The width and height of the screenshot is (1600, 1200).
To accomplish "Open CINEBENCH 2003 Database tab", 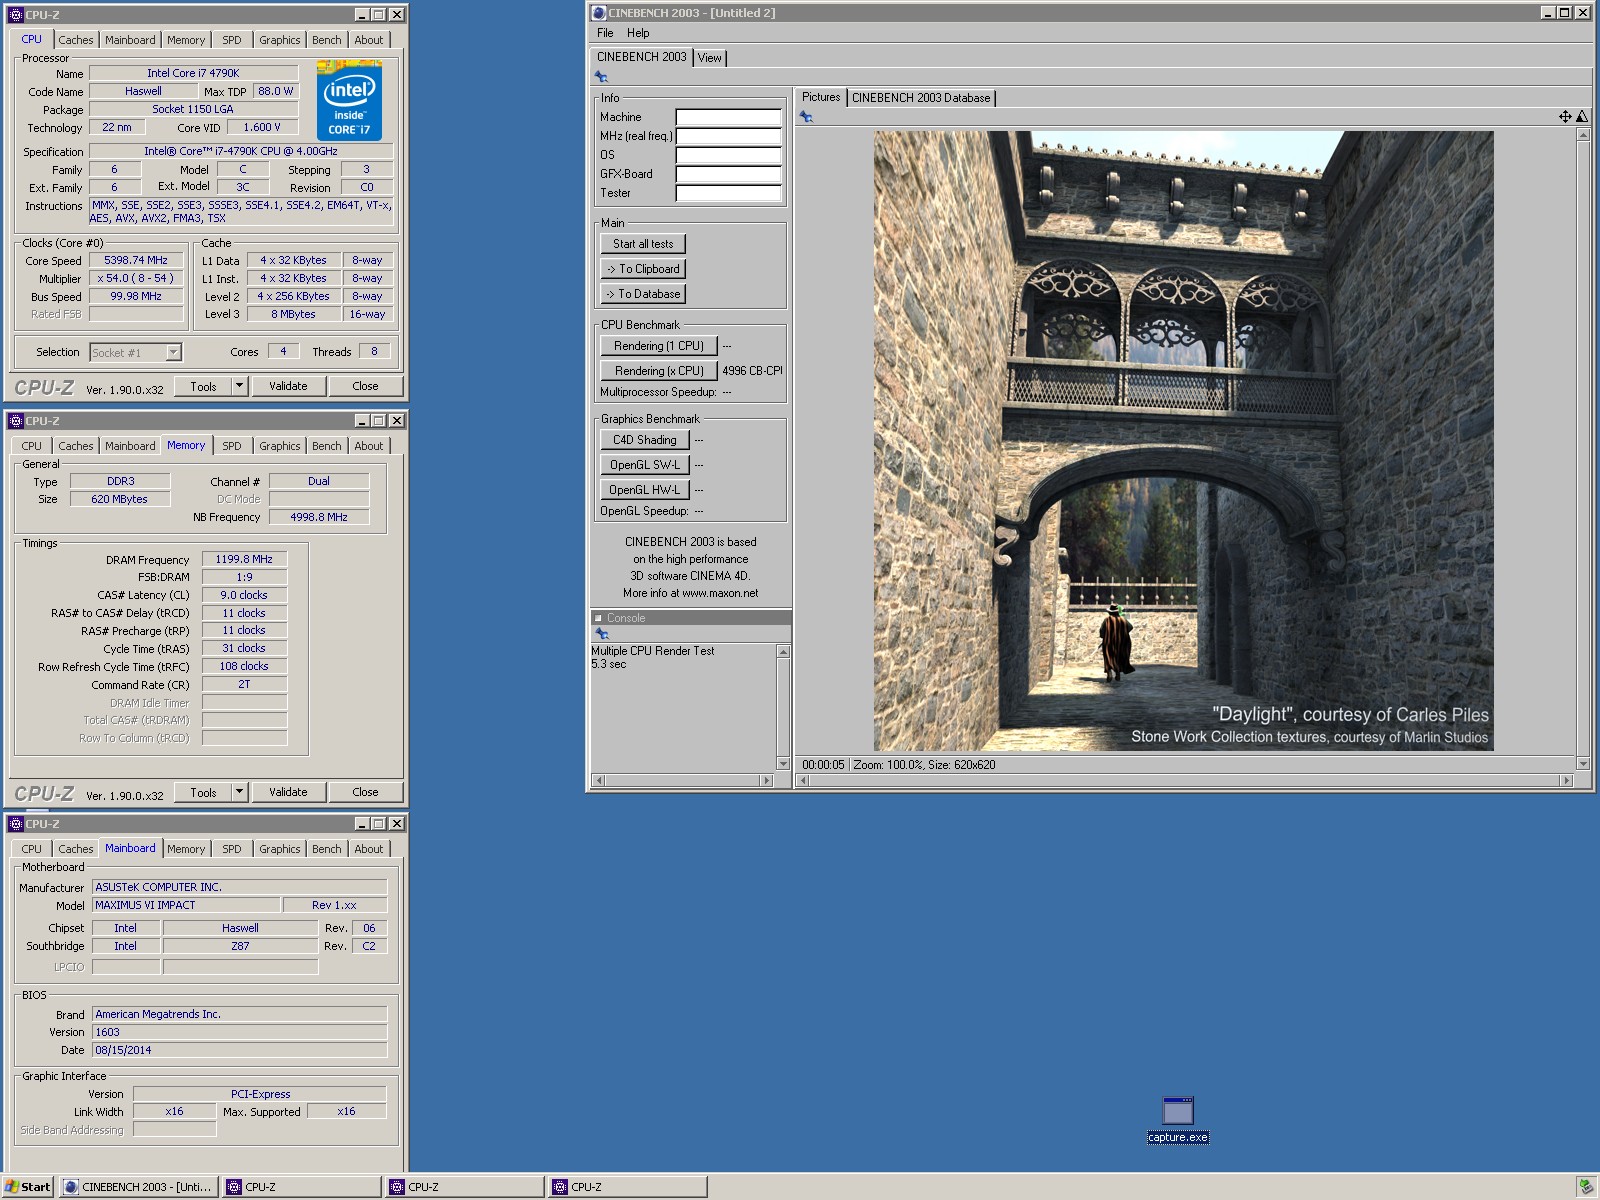I will pyautogui.click(x=921, y=98).
